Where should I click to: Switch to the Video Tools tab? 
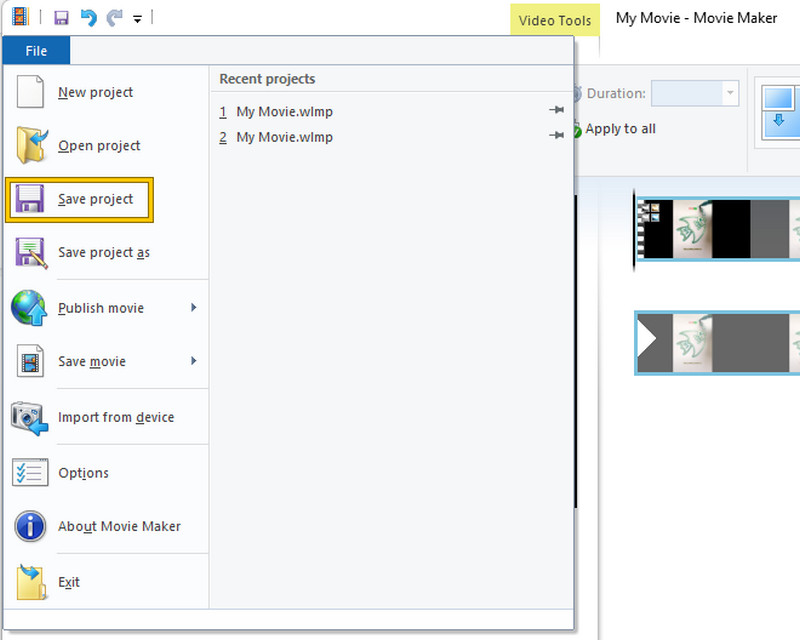555,20
